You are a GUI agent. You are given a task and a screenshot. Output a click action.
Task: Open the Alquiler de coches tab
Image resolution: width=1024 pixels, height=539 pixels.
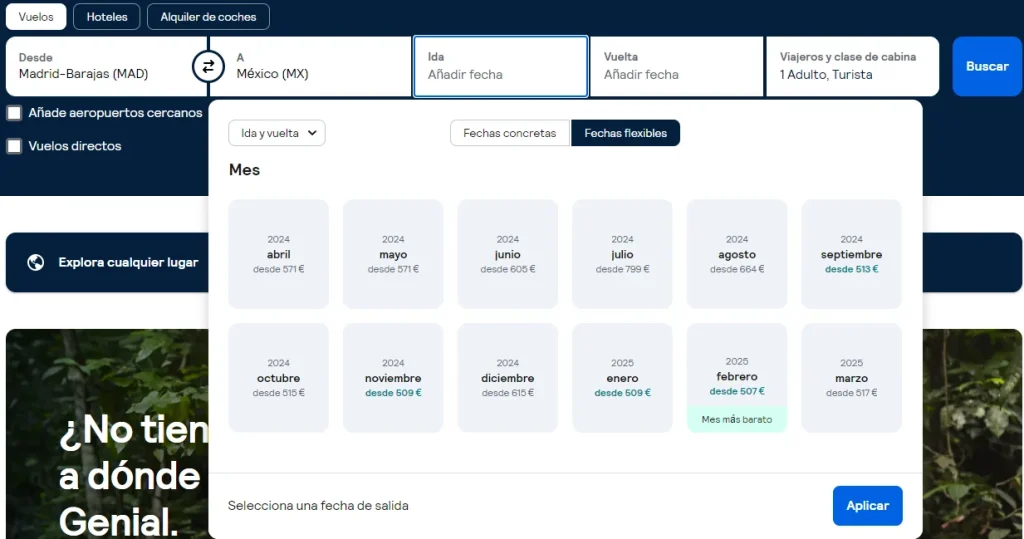[x=208, y=17]
